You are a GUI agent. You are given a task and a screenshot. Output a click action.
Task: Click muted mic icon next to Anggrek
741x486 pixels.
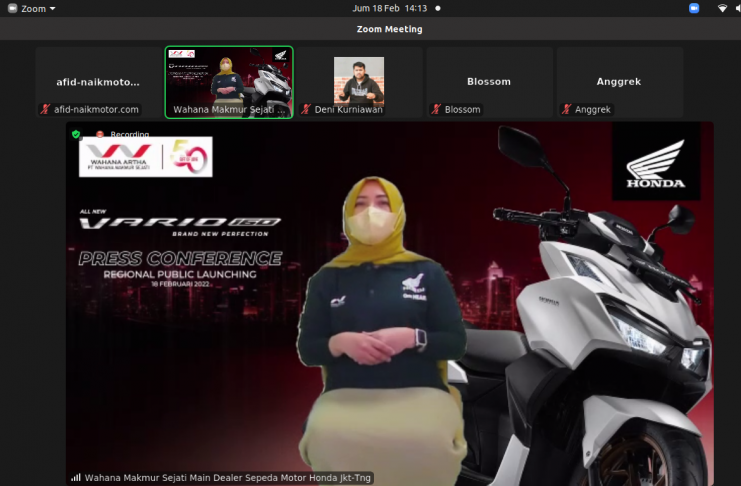(566, 110)
